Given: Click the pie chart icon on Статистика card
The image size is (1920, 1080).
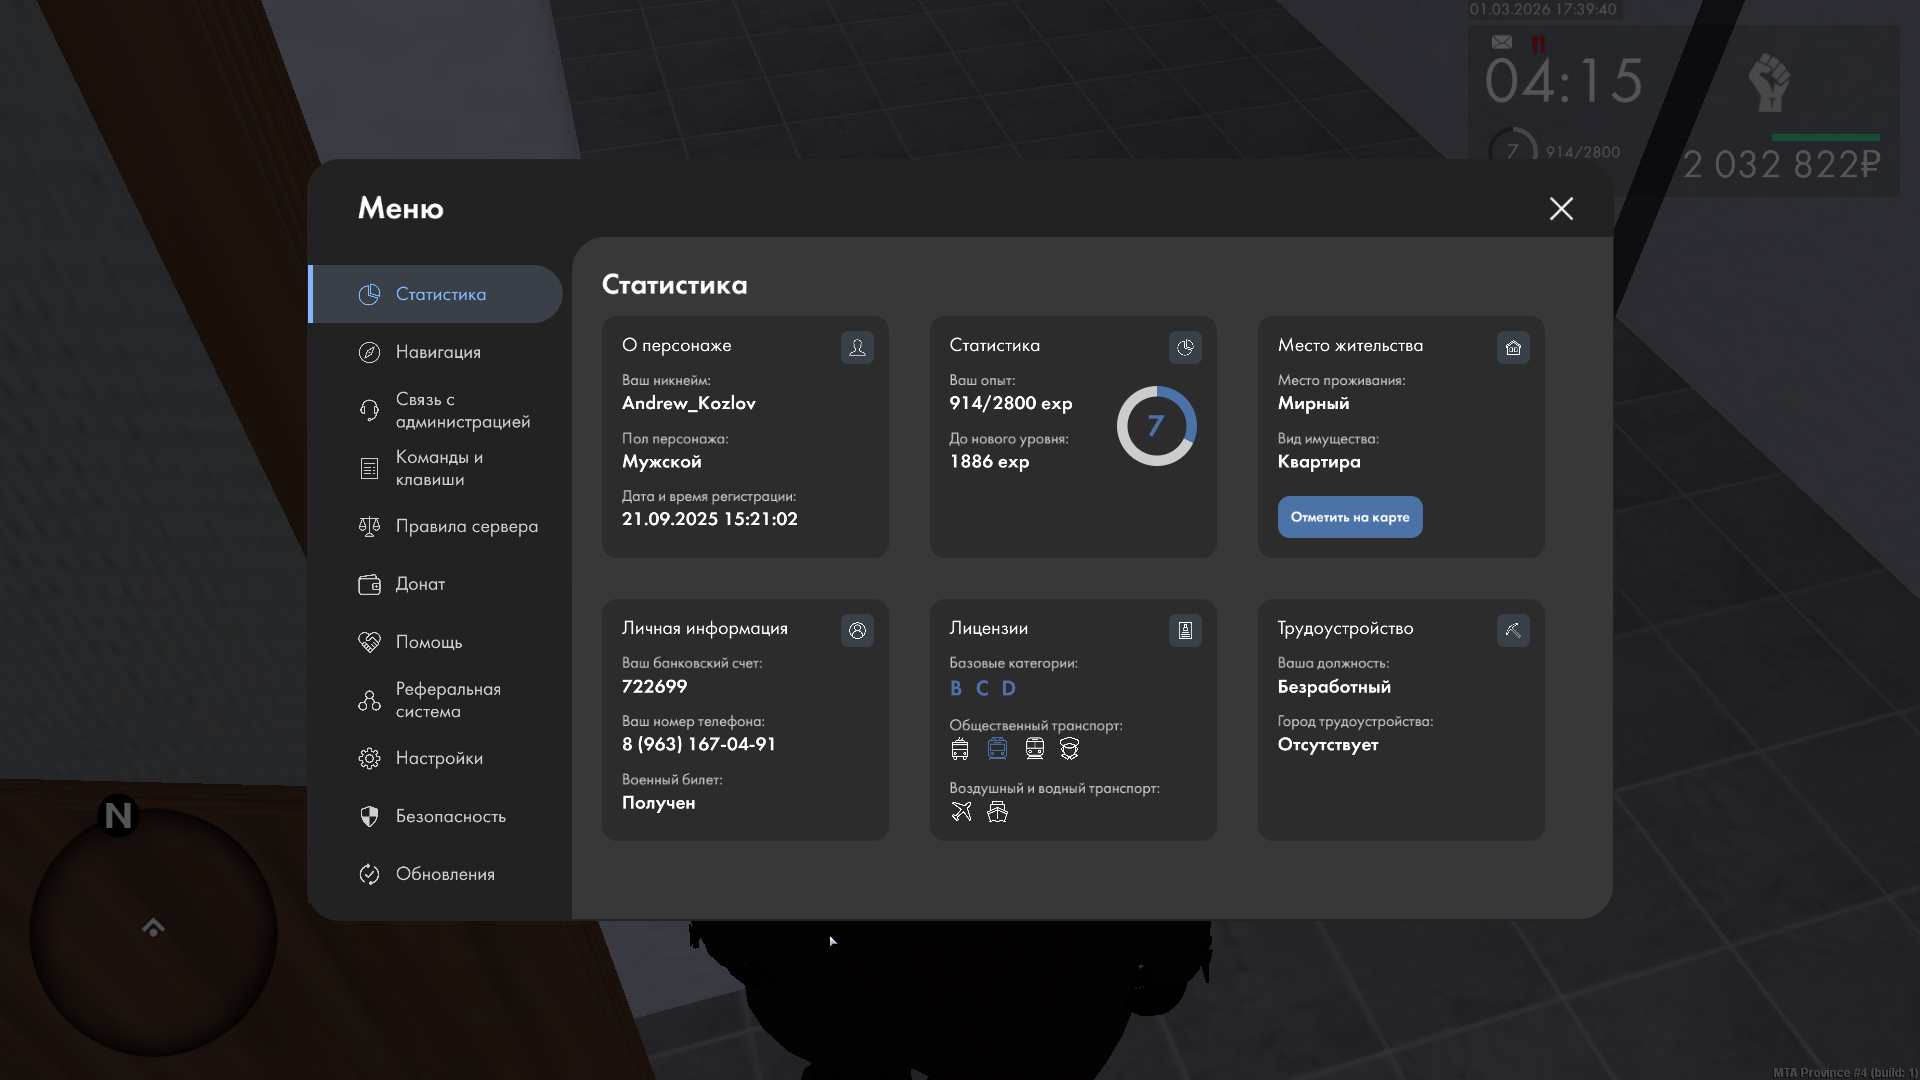Looking at the screenshot, I should click(1185, 347).
